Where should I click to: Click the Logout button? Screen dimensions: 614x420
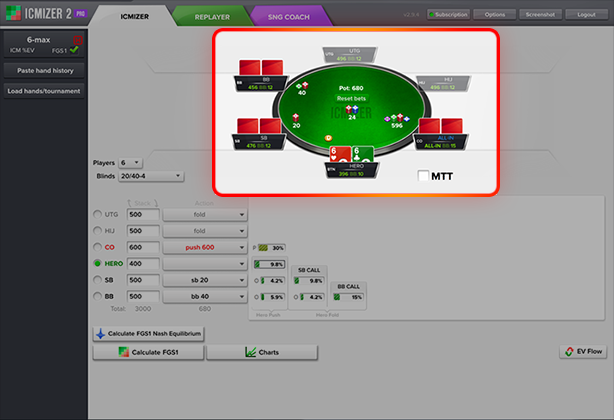pyautogui.click(x=586, y=14)
